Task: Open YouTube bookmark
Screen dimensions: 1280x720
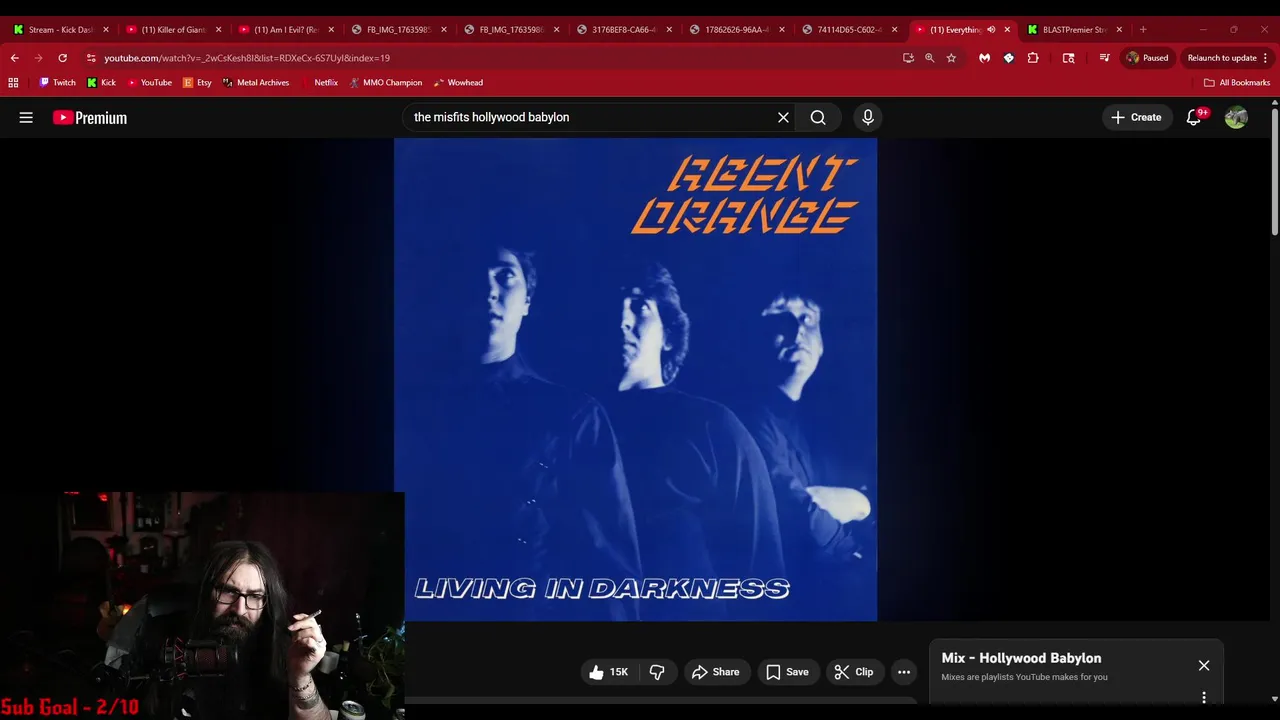Action: (149, 82)
